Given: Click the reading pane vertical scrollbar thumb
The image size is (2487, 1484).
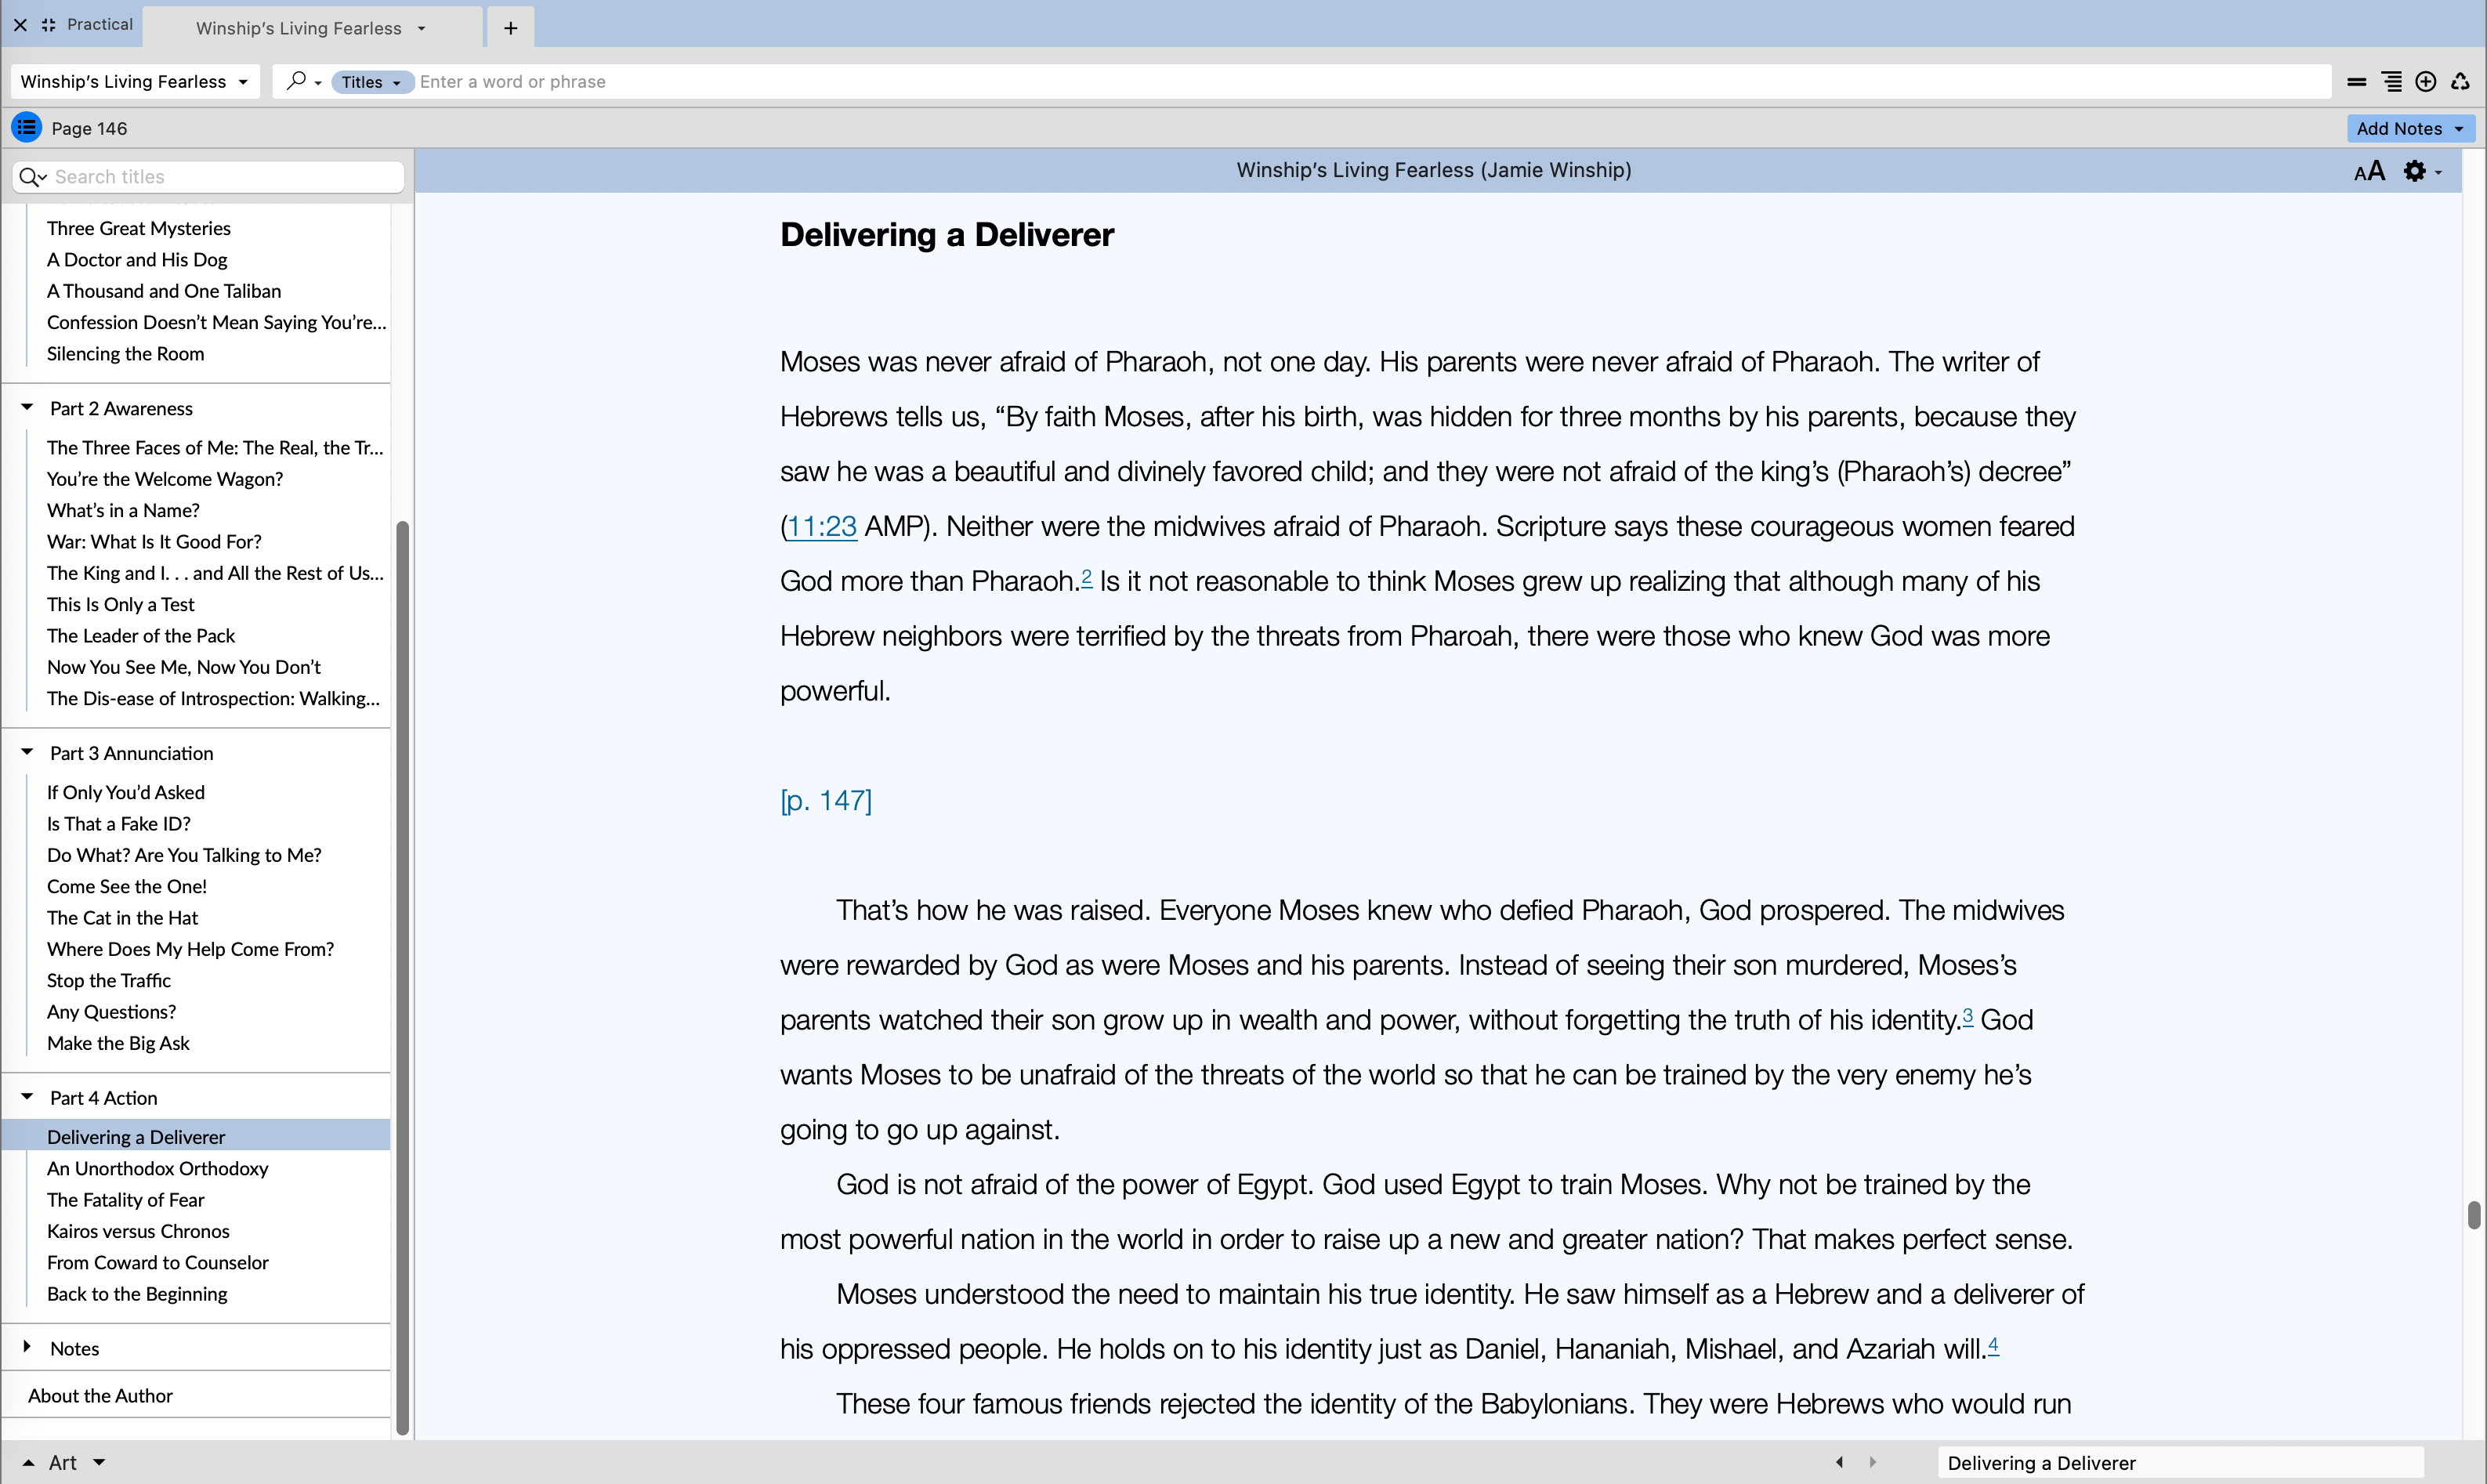Looking at the screenshot, I should pos(2473,1215).
